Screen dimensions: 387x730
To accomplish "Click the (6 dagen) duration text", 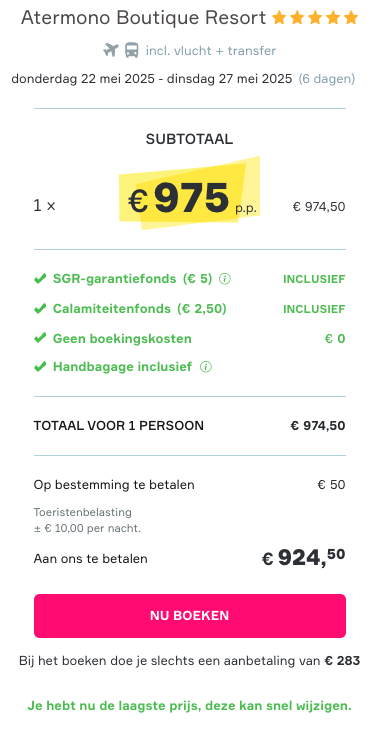I will click(x=326, y=78).
